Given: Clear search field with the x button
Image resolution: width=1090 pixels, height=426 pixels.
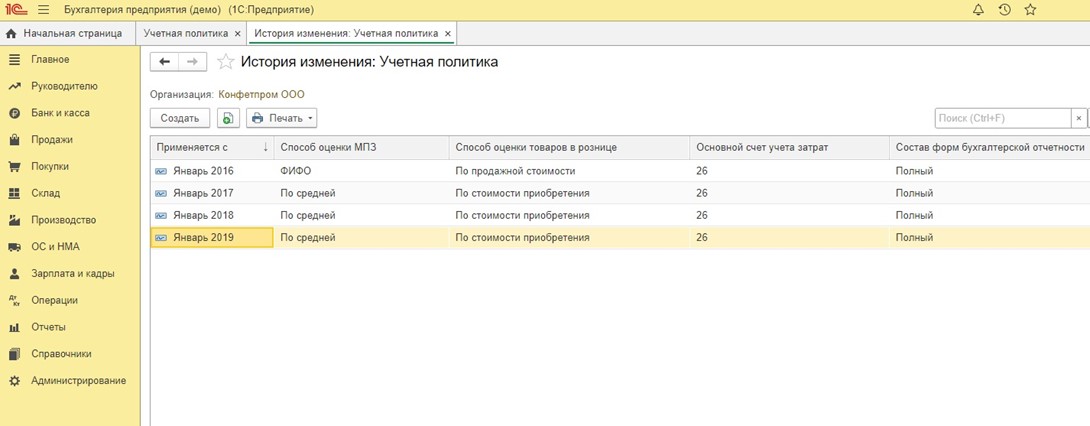Looking at the screenshot, I should click(1078, 118).
